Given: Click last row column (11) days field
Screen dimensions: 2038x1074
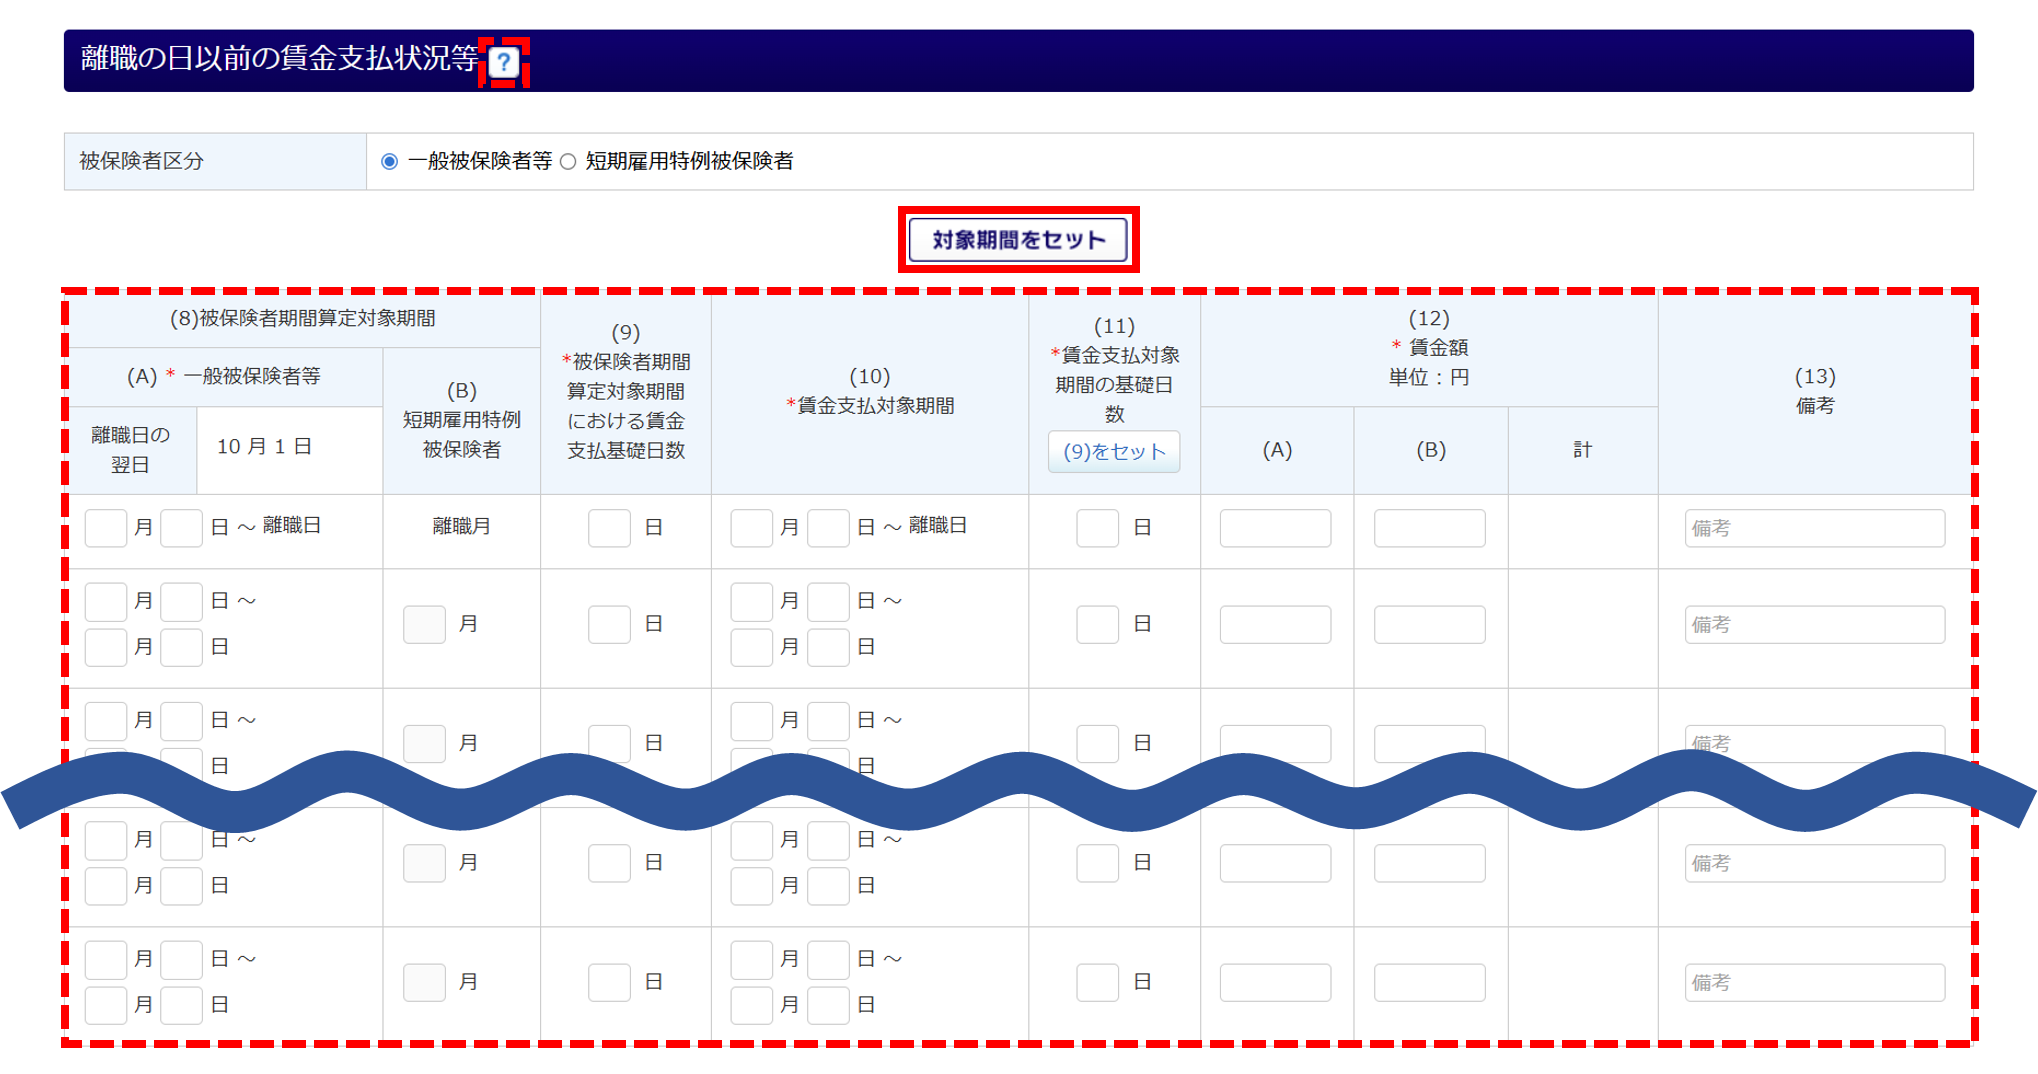Looking at the screenshot, I should click(x=1097, y=983).
